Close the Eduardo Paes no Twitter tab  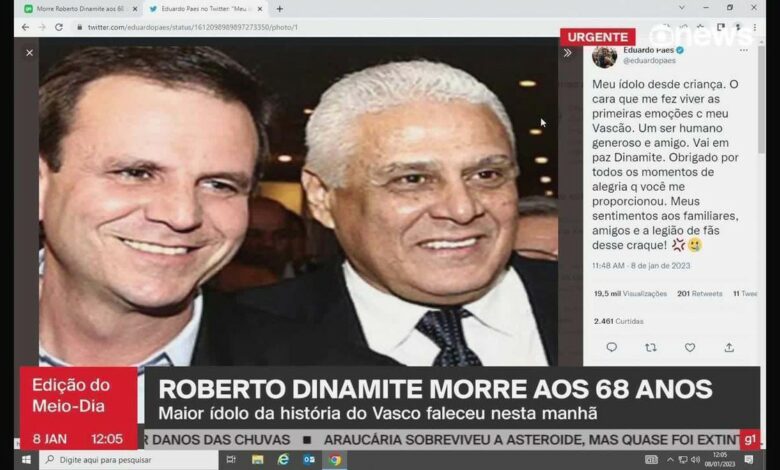[260, 9]
